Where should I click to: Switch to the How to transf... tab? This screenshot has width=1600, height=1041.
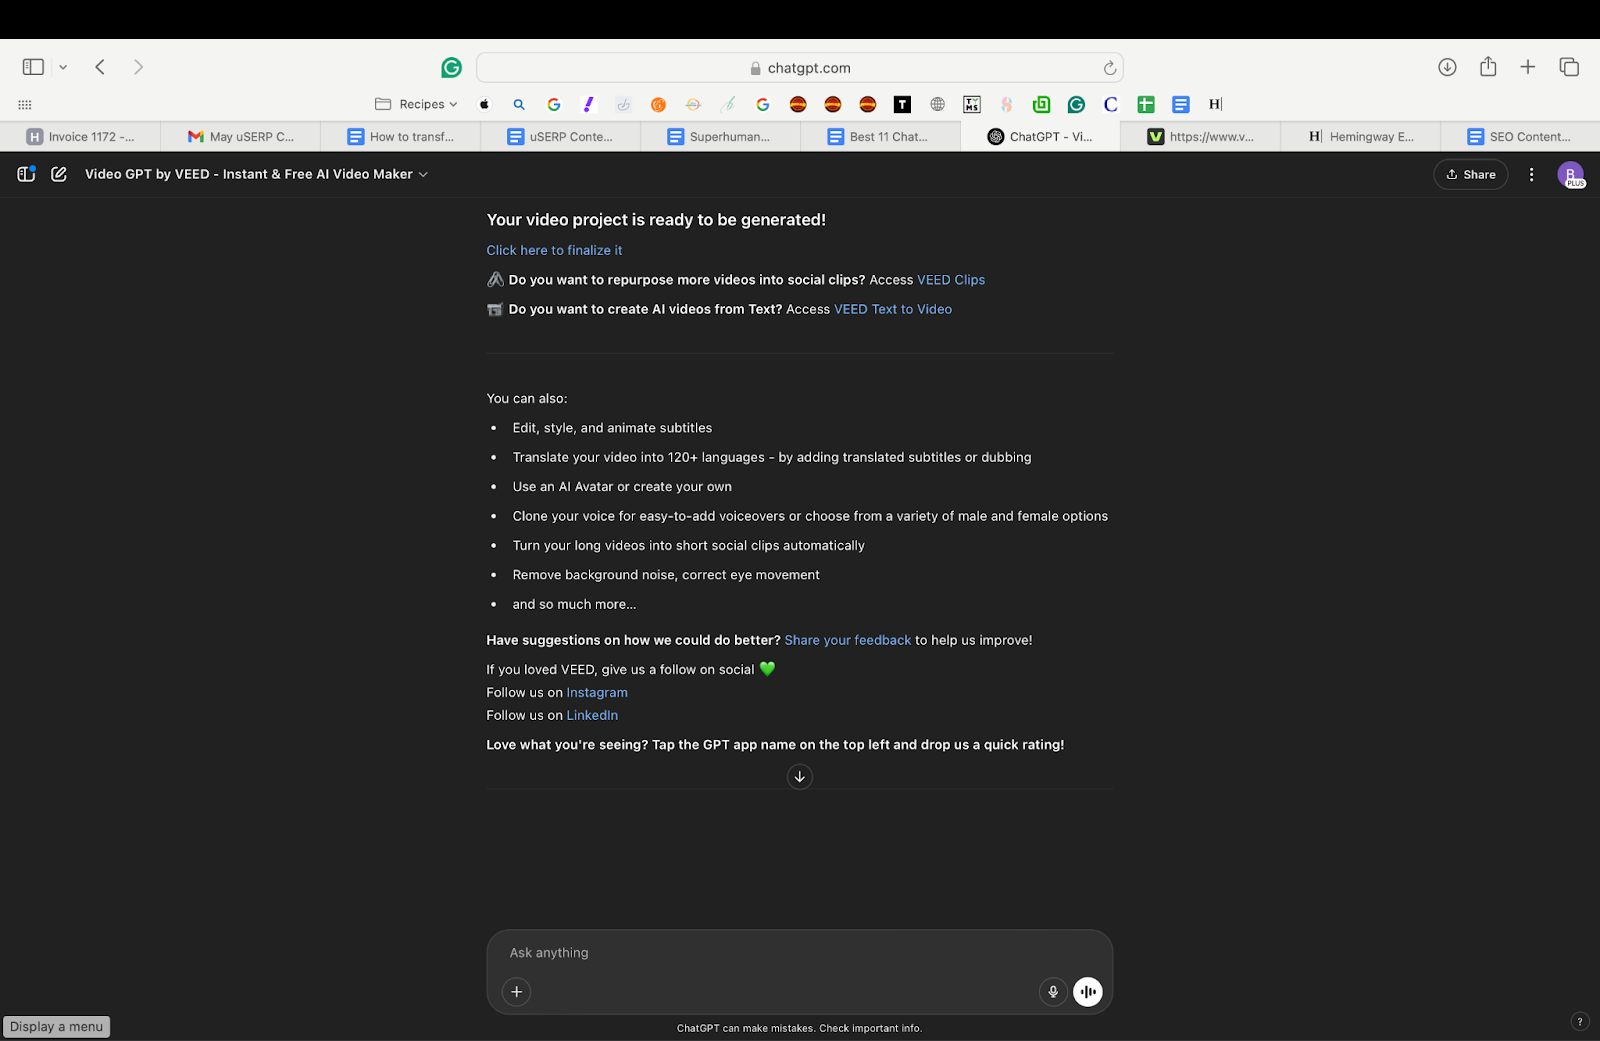click(400, 137)
